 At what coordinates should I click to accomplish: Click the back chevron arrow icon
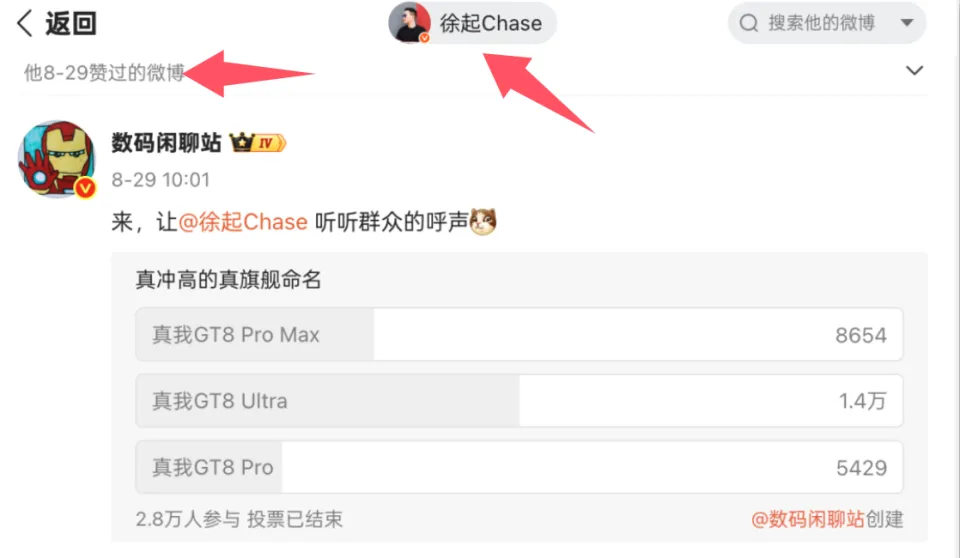pyautogui.click(x=24, y=23)
